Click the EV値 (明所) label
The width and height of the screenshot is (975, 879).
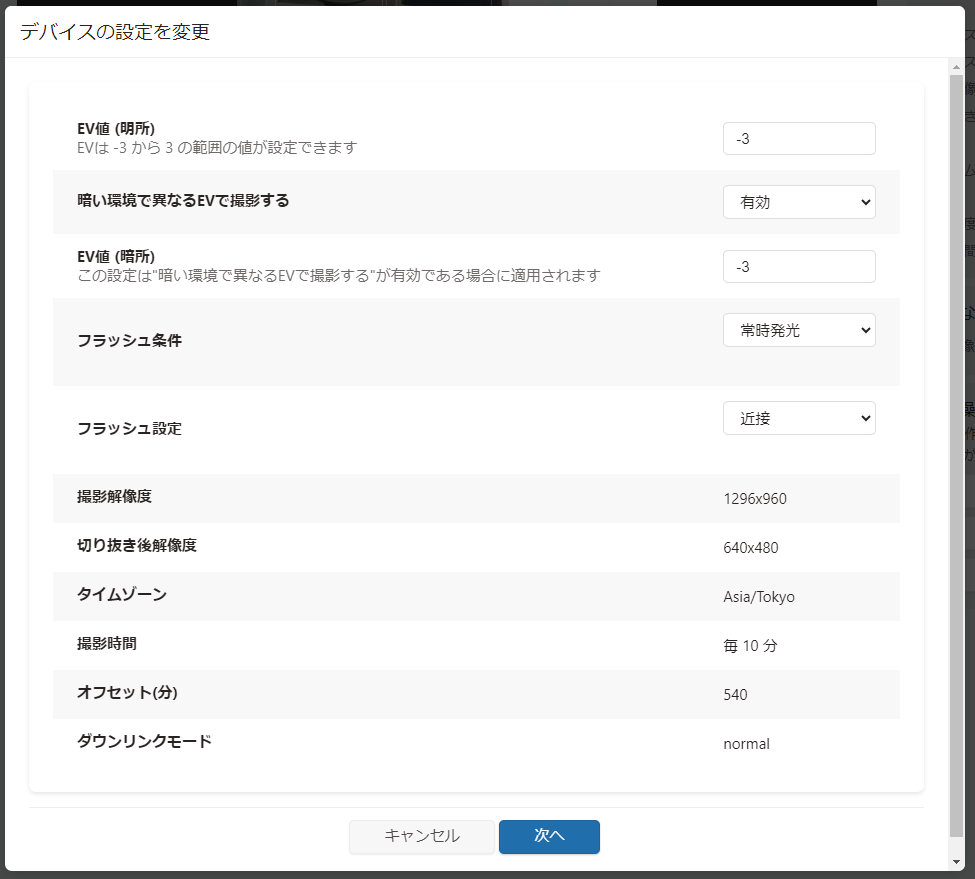tap(116, 129)
